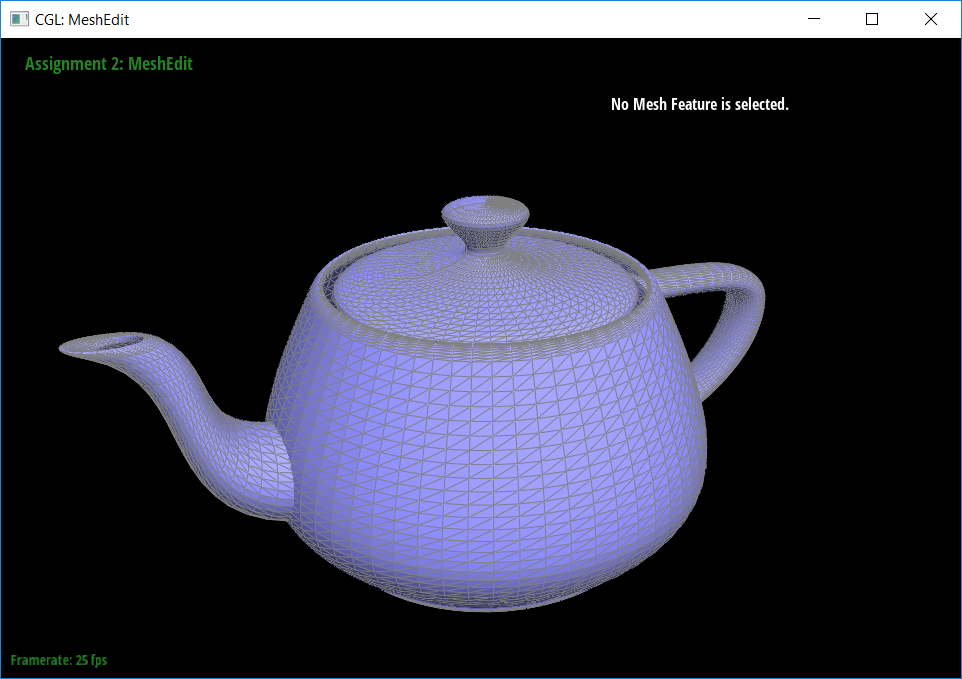Minimize the CGL: MeshEdit window
This screenshot has width=962, height=679.
pyautogui.click(x=814, y=19)
